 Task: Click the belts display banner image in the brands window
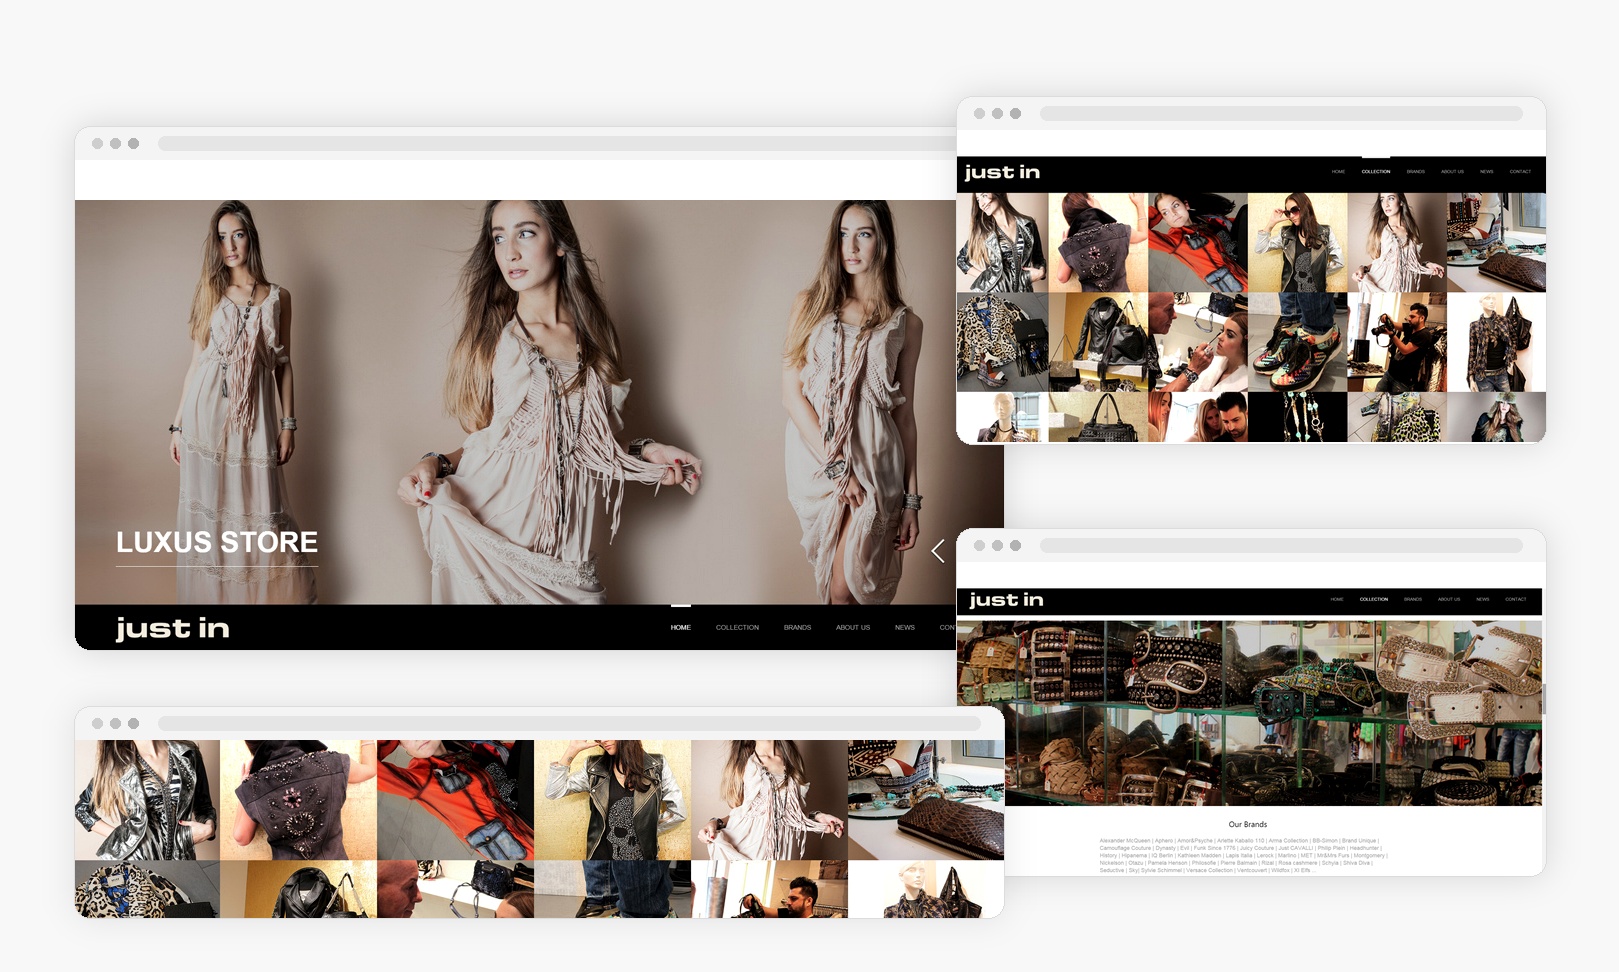coord(1249,713)
